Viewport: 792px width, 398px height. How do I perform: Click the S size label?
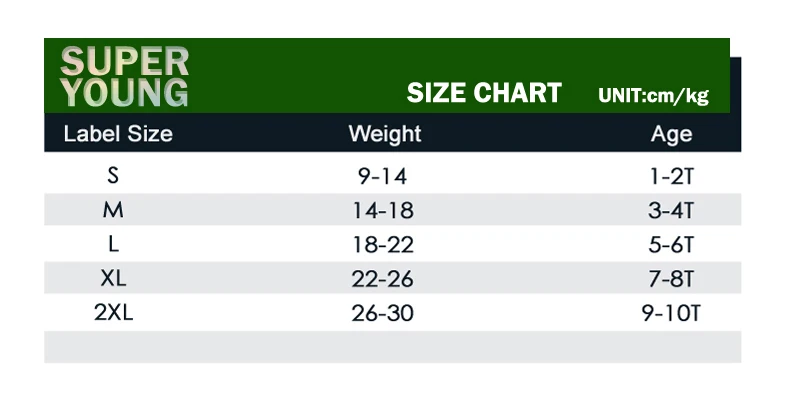113,175
